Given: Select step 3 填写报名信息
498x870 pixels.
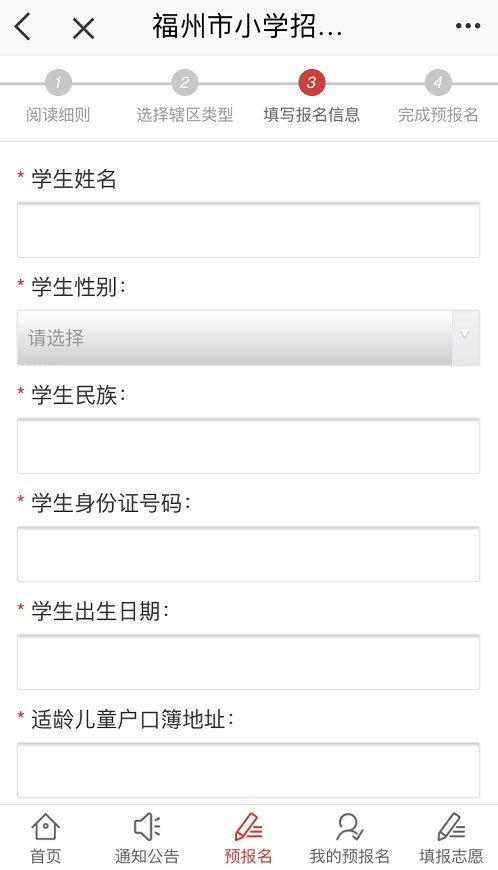Looking at the screenshot, I should 311,98.
